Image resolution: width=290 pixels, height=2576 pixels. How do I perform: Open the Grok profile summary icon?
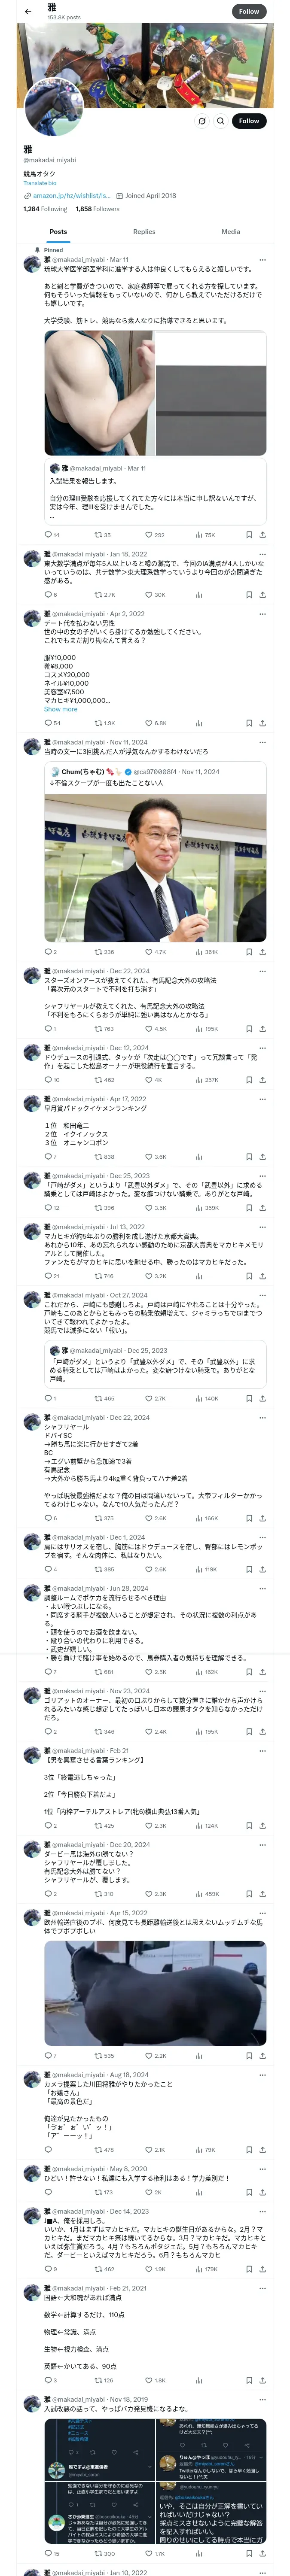[201, 121]
